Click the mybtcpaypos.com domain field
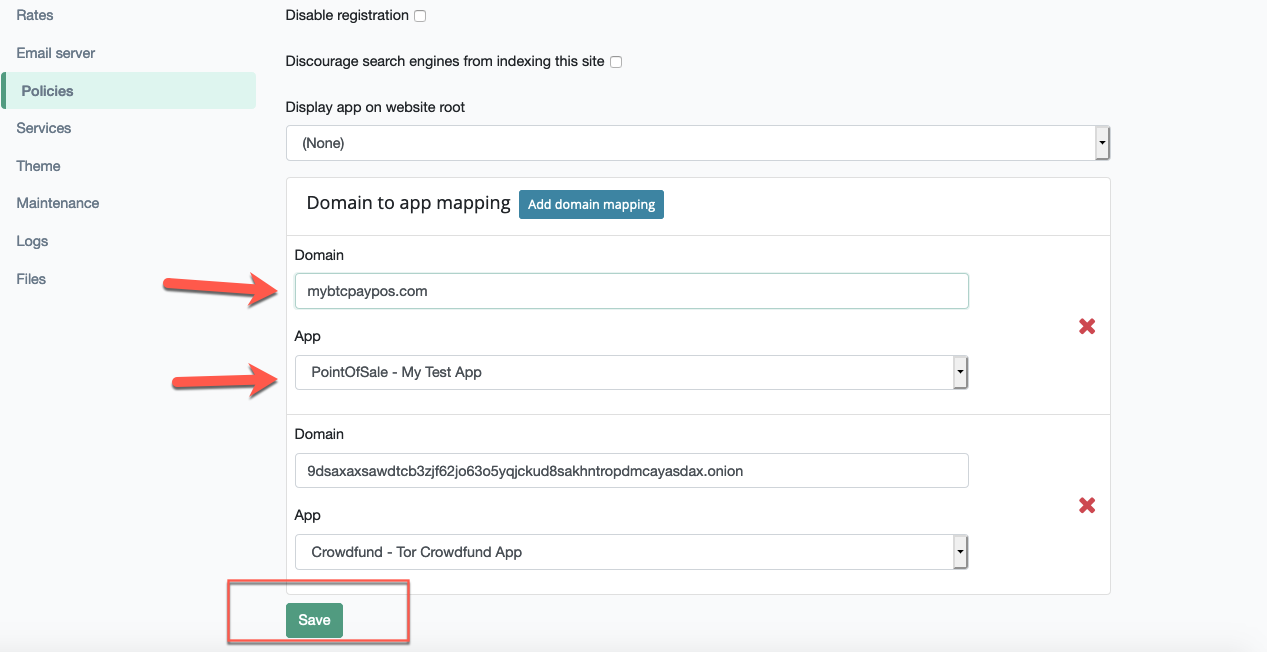 click(631, 291)
